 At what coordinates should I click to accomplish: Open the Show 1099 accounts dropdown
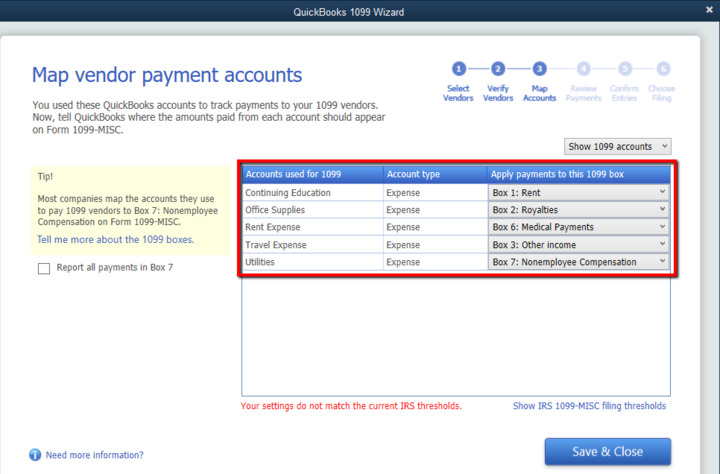click(x=618, y=147)
